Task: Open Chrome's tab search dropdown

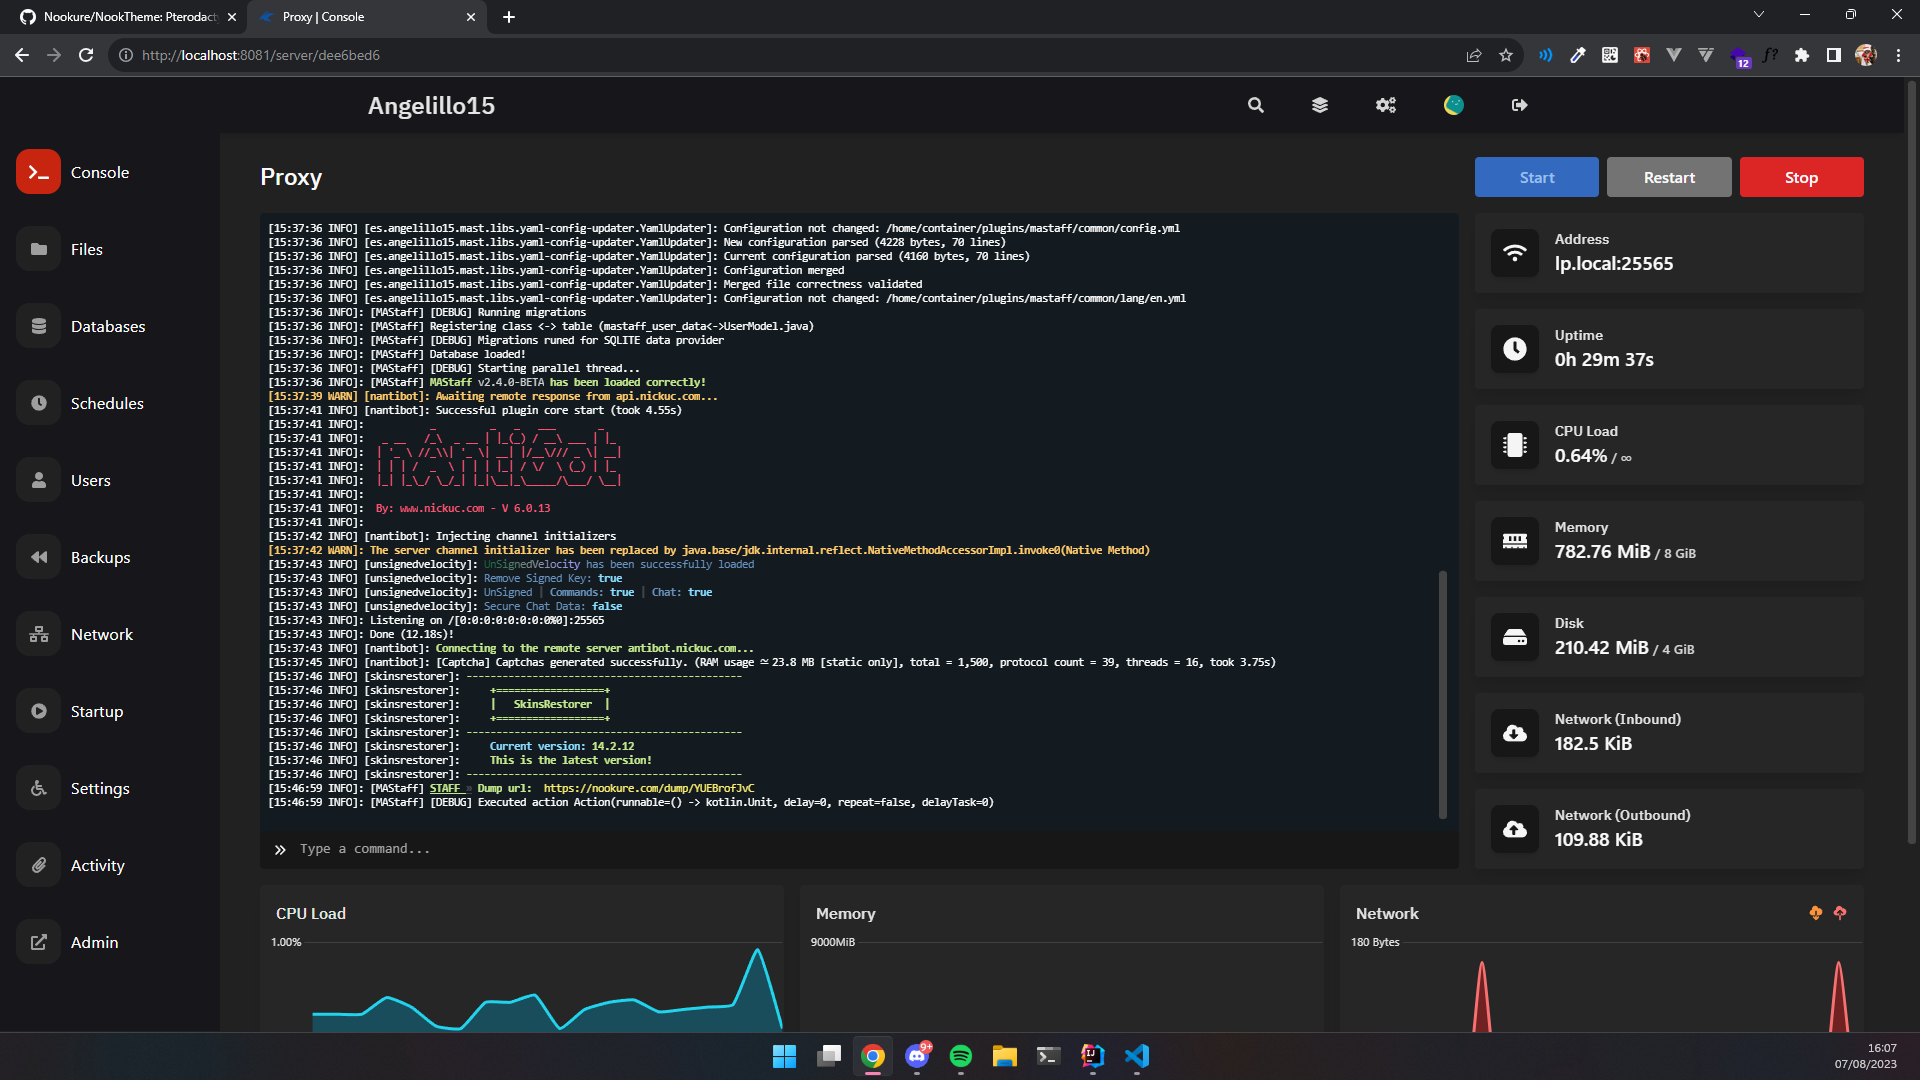Action: click(x=1758, y=14)
